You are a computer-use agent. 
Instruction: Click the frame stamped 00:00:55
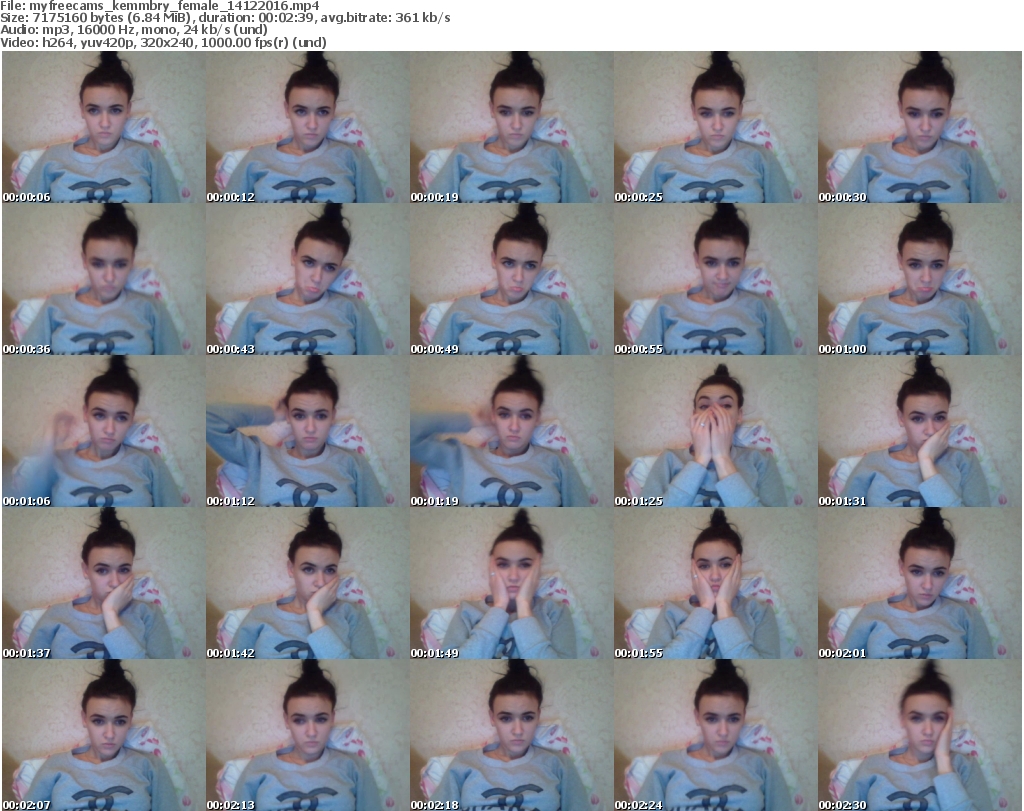[x=715, y=279]
